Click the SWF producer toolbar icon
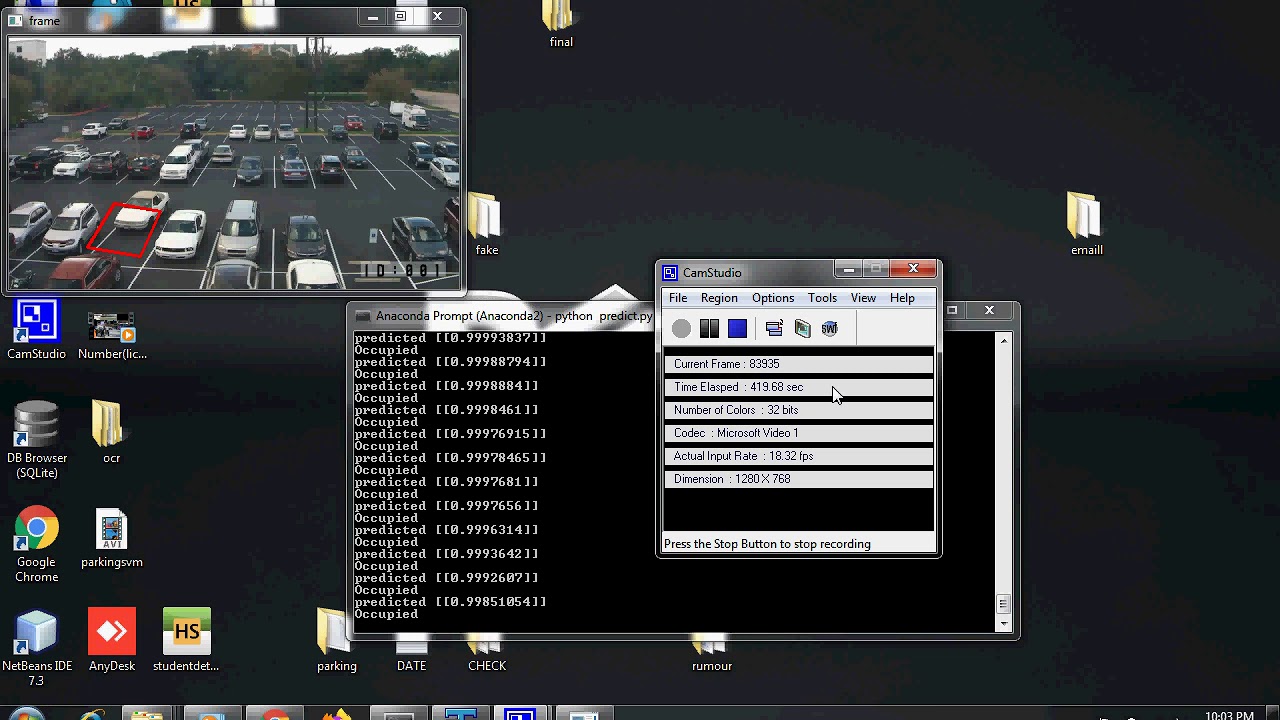 click(829, 328)
